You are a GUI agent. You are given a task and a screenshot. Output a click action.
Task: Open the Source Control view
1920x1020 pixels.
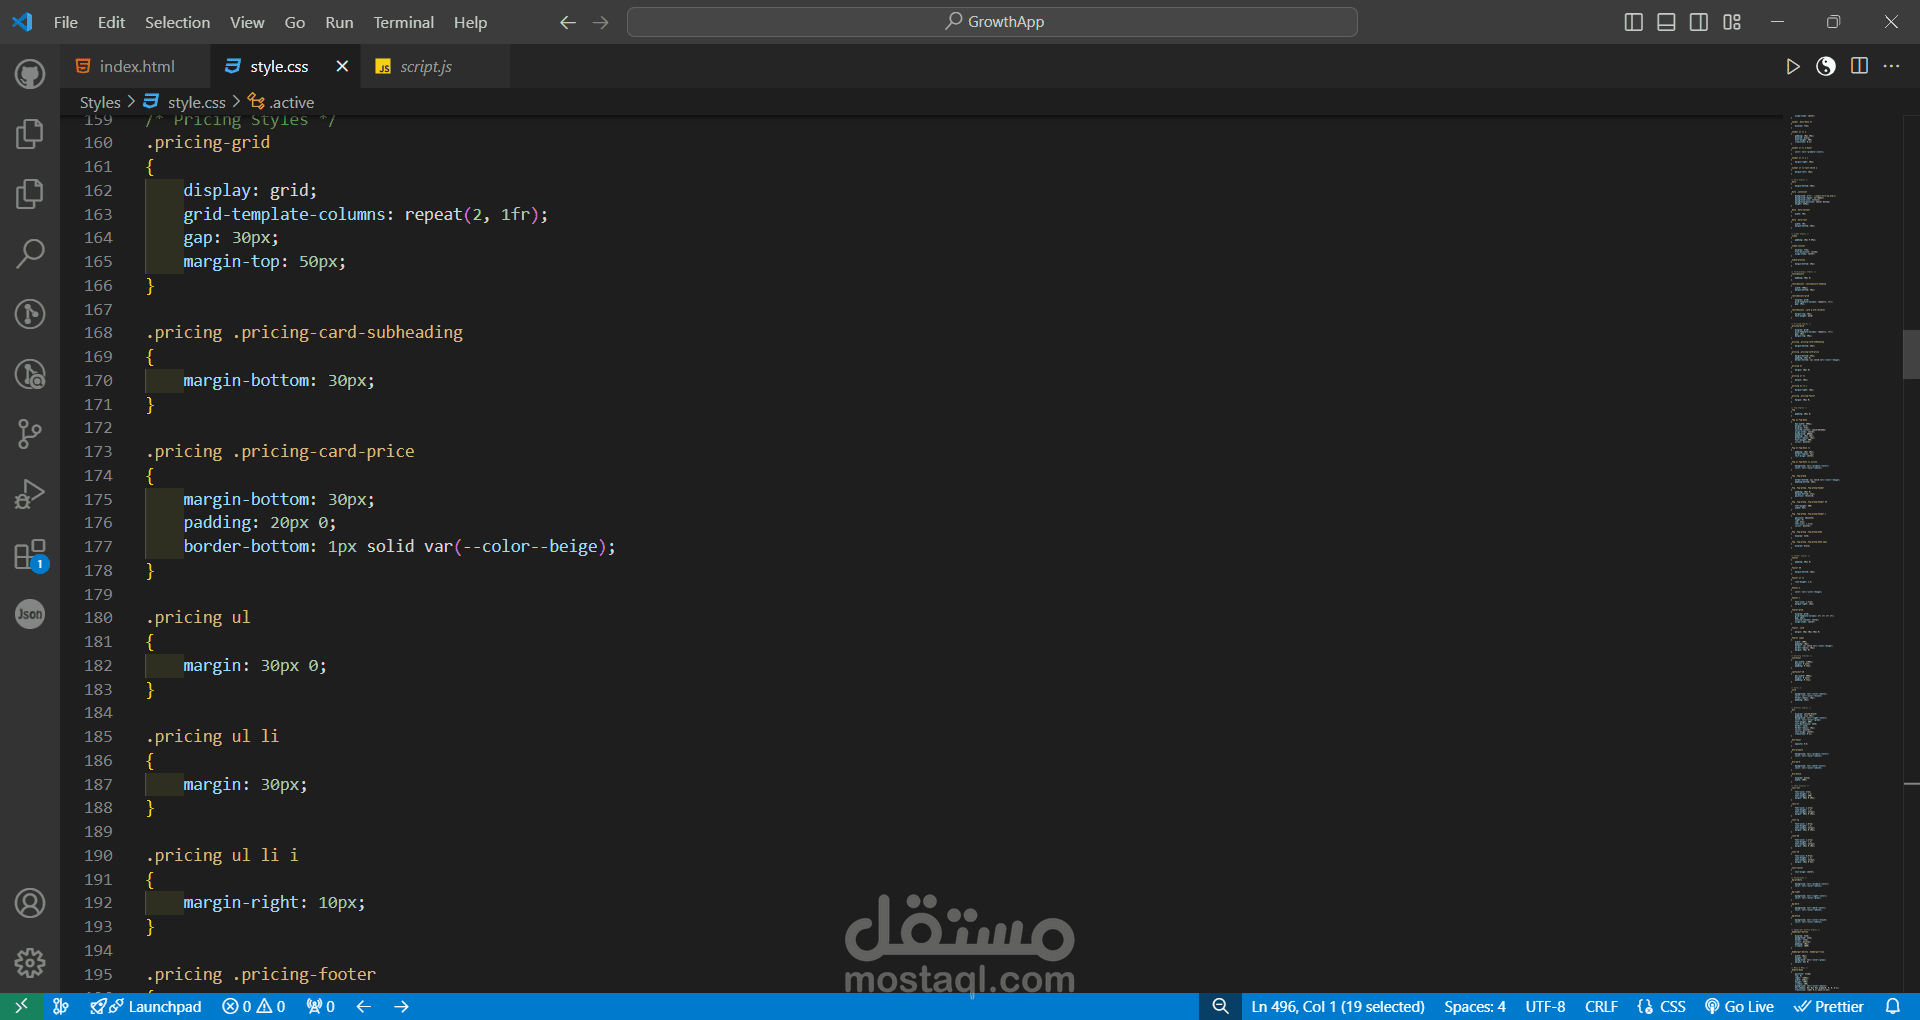[30, 434]
